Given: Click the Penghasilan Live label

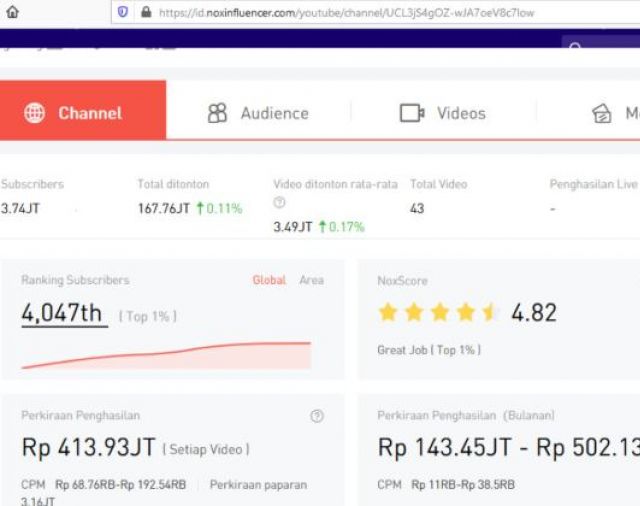Looking at the screenshot, I should 594,184.
